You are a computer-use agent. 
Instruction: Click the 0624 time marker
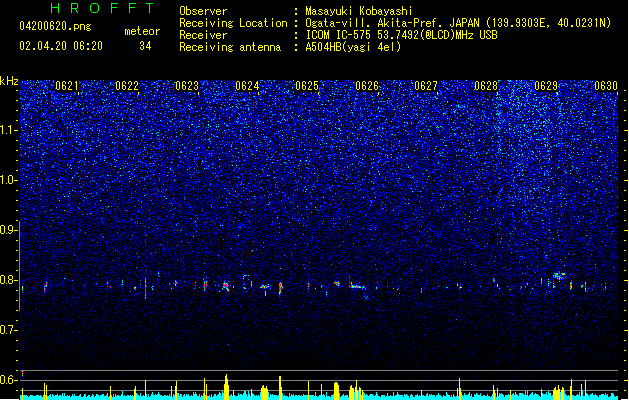(x=247, y=86)
